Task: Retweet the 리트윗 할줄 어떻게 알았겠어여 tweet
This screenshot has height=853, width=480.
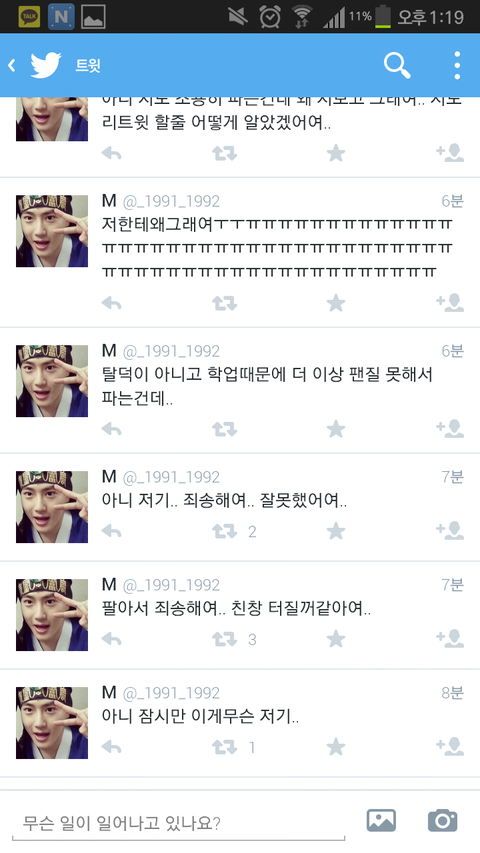Action: [x=224, y=153]
